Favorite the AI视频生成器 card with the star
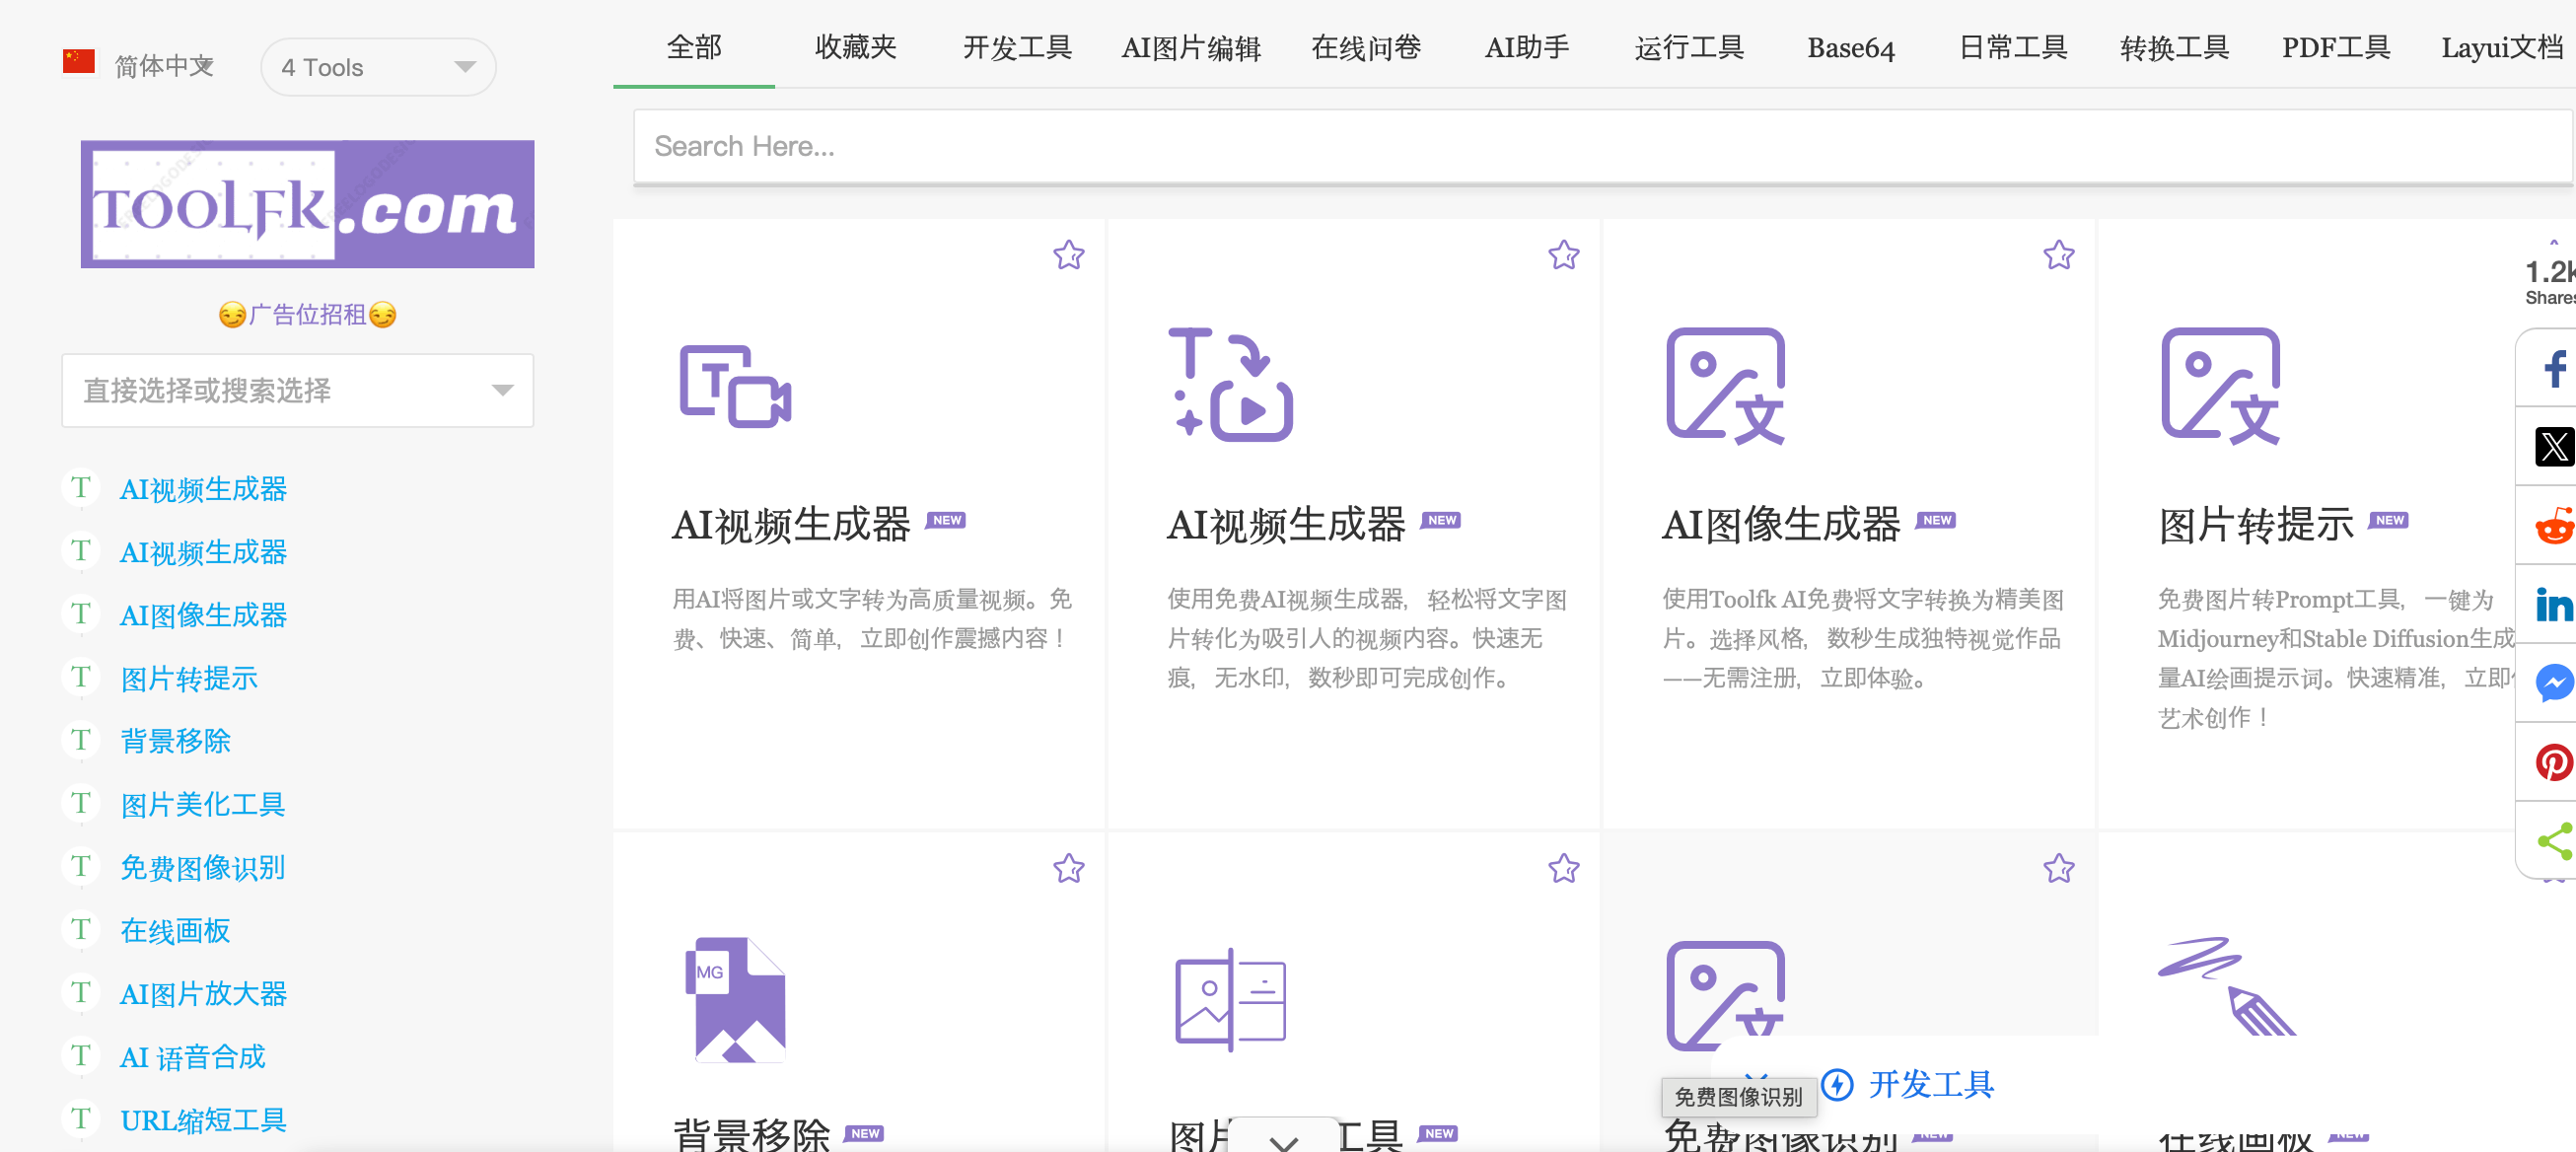Screen dimensions: 2576x1152 (x=1068, y=256)
